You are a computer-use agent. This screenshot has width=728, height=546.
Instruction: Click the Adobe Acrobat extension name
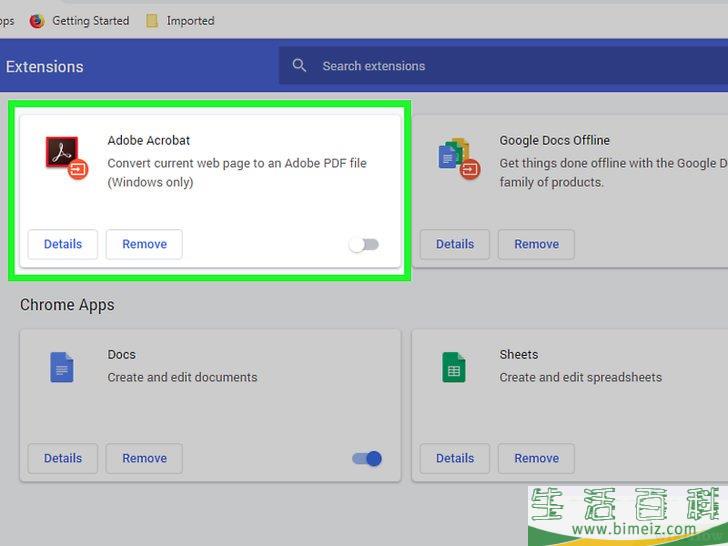pyautogui.click(x=149, y=140)
